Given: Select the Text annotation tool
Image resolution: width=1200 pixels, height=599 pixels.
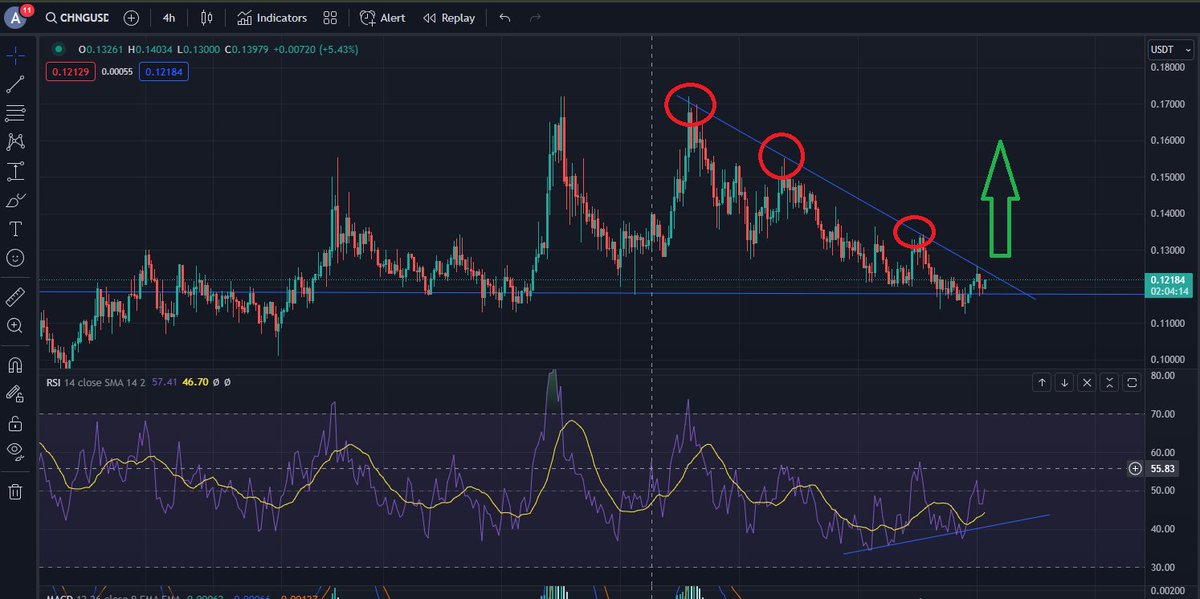Looking at the screenshot, I should tap(15, 229).
